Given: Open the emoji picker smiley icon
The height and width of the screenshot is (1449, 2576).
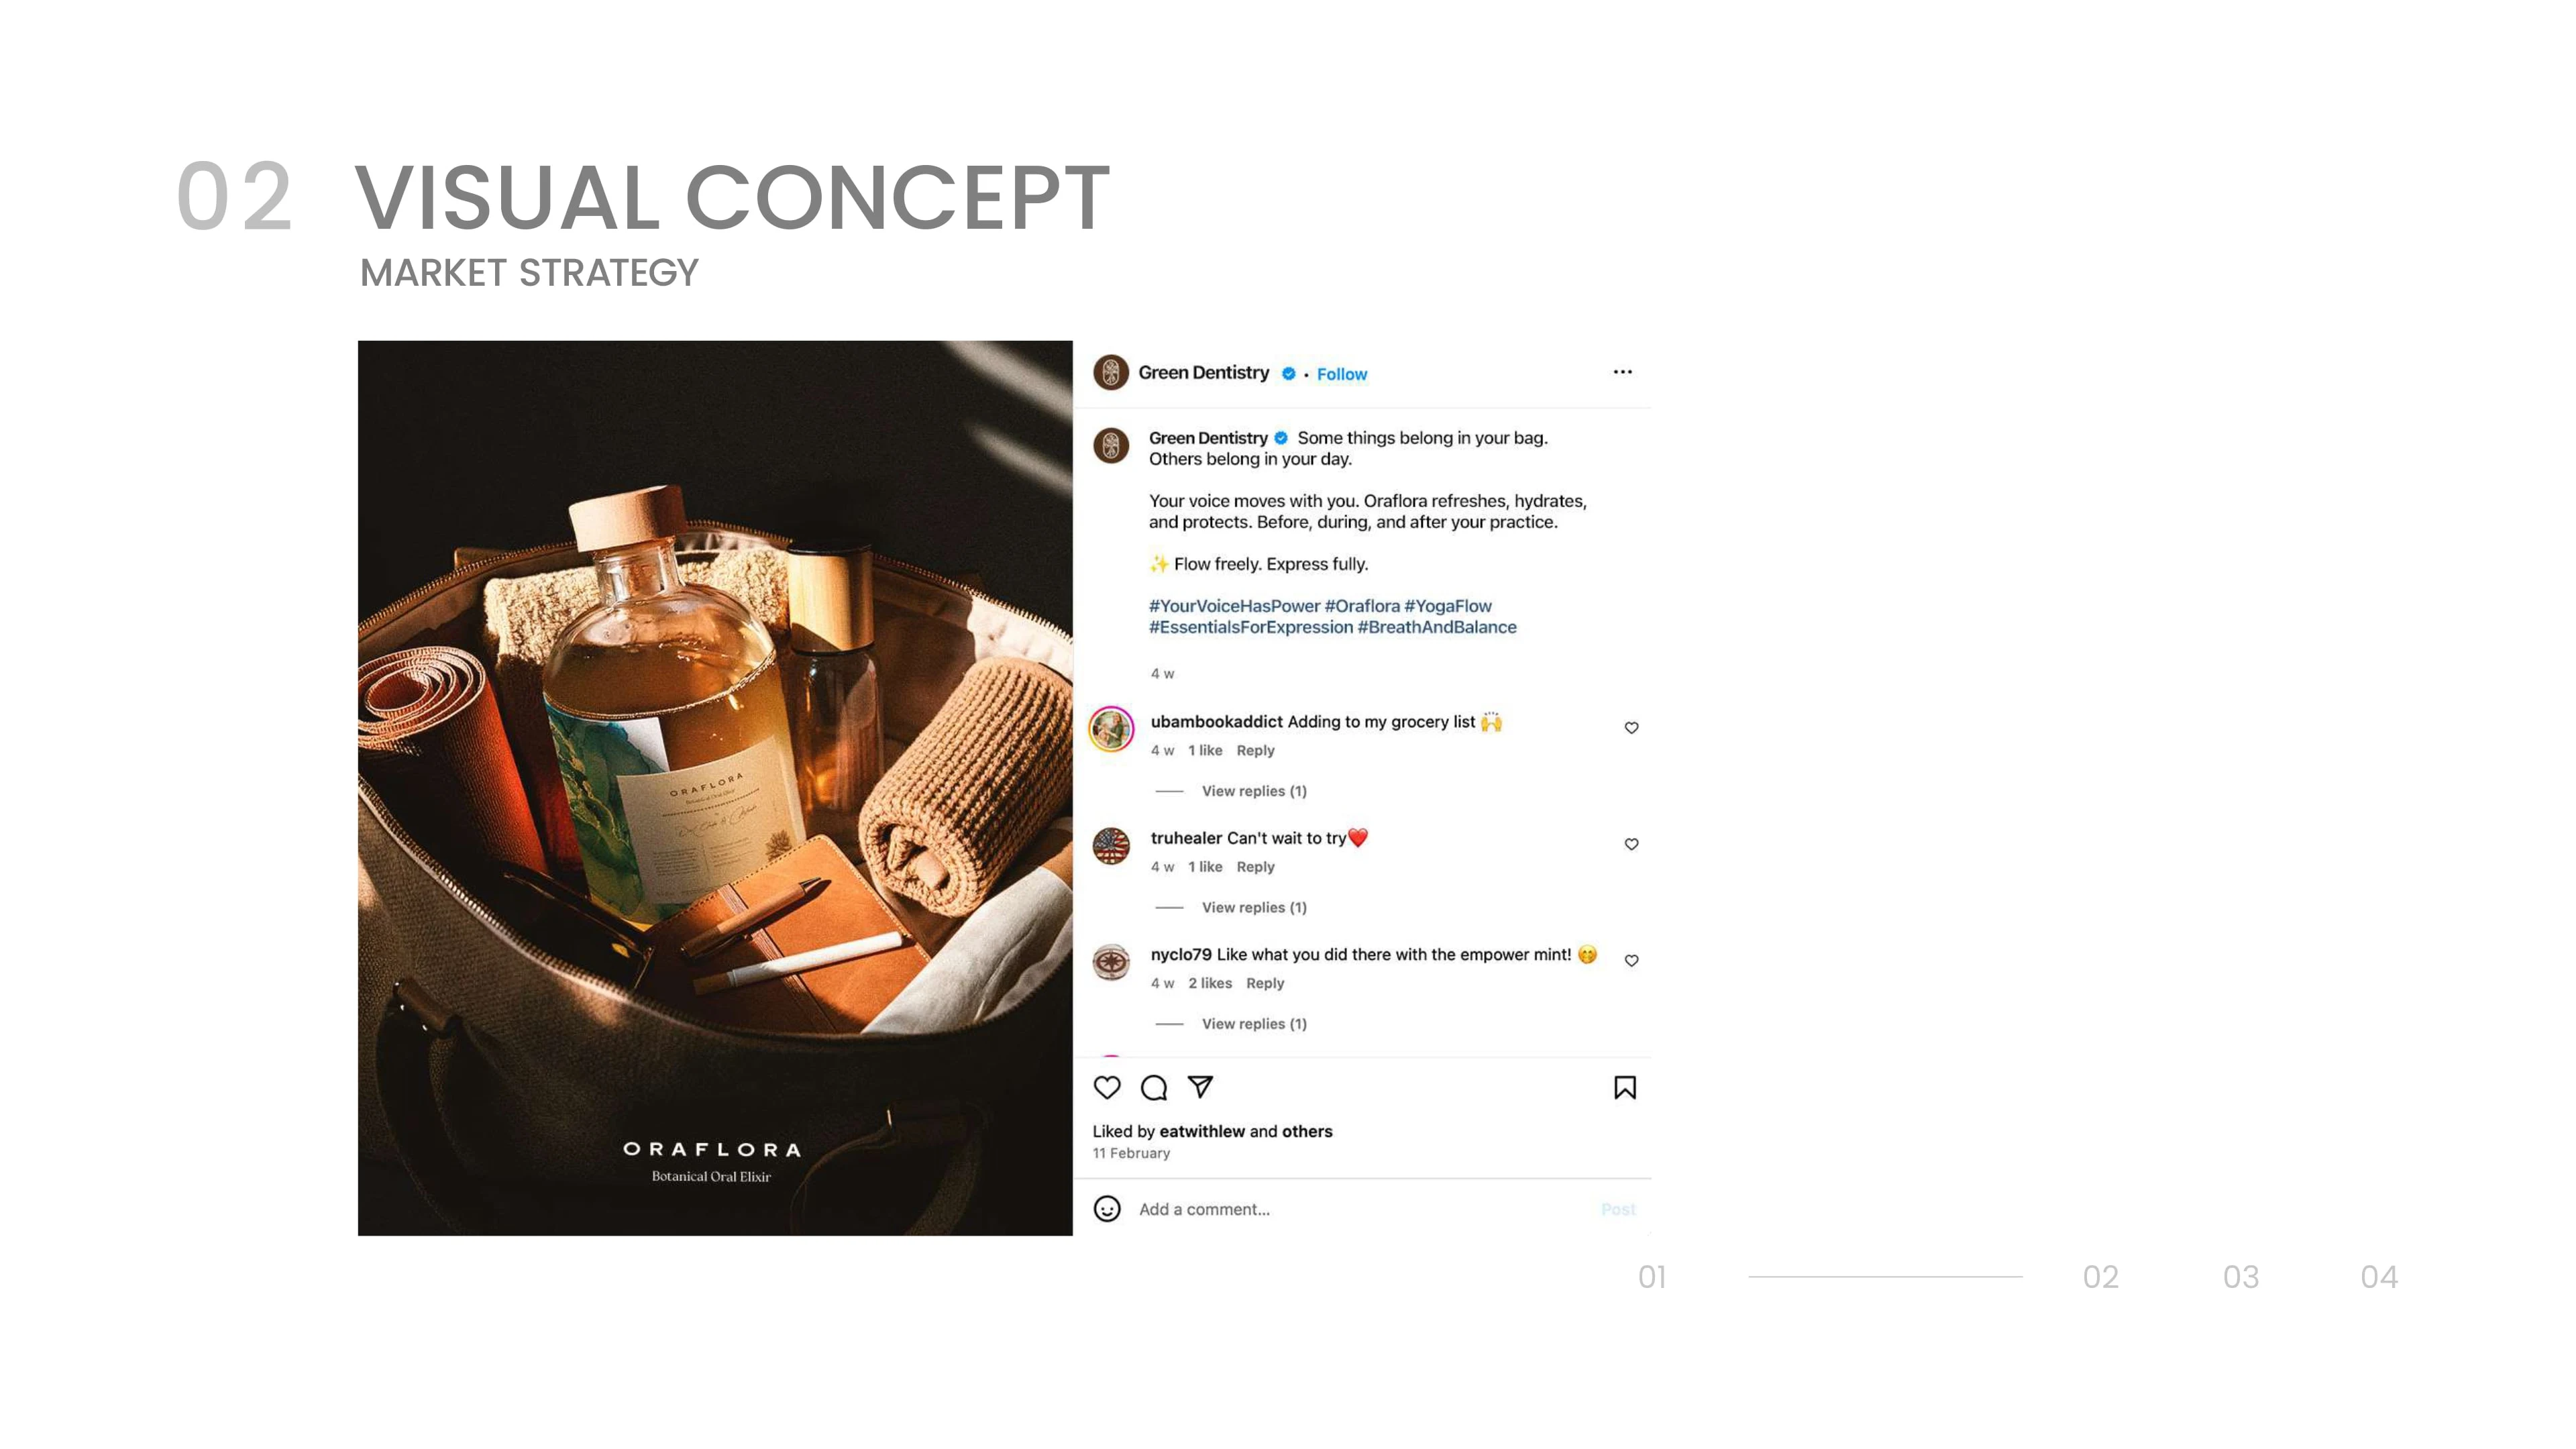Looking at the screenshot, I should pyautogui.click(x=1107, y=1209).
